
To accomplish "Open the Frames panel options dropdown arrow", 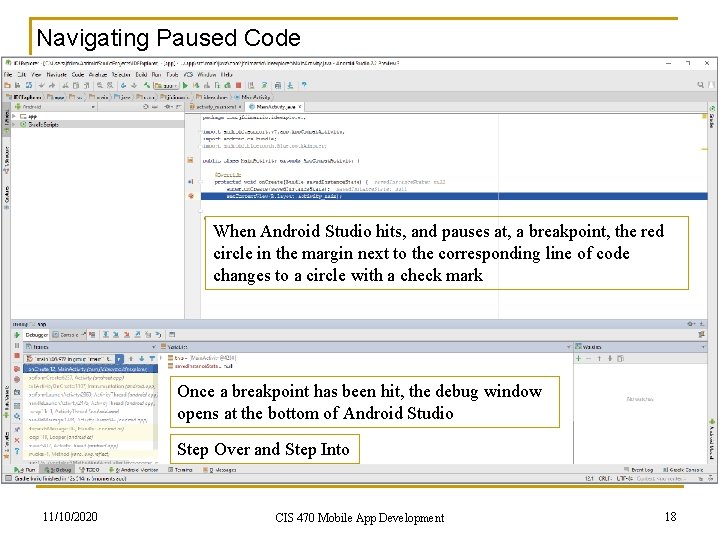I will [153, 347].
